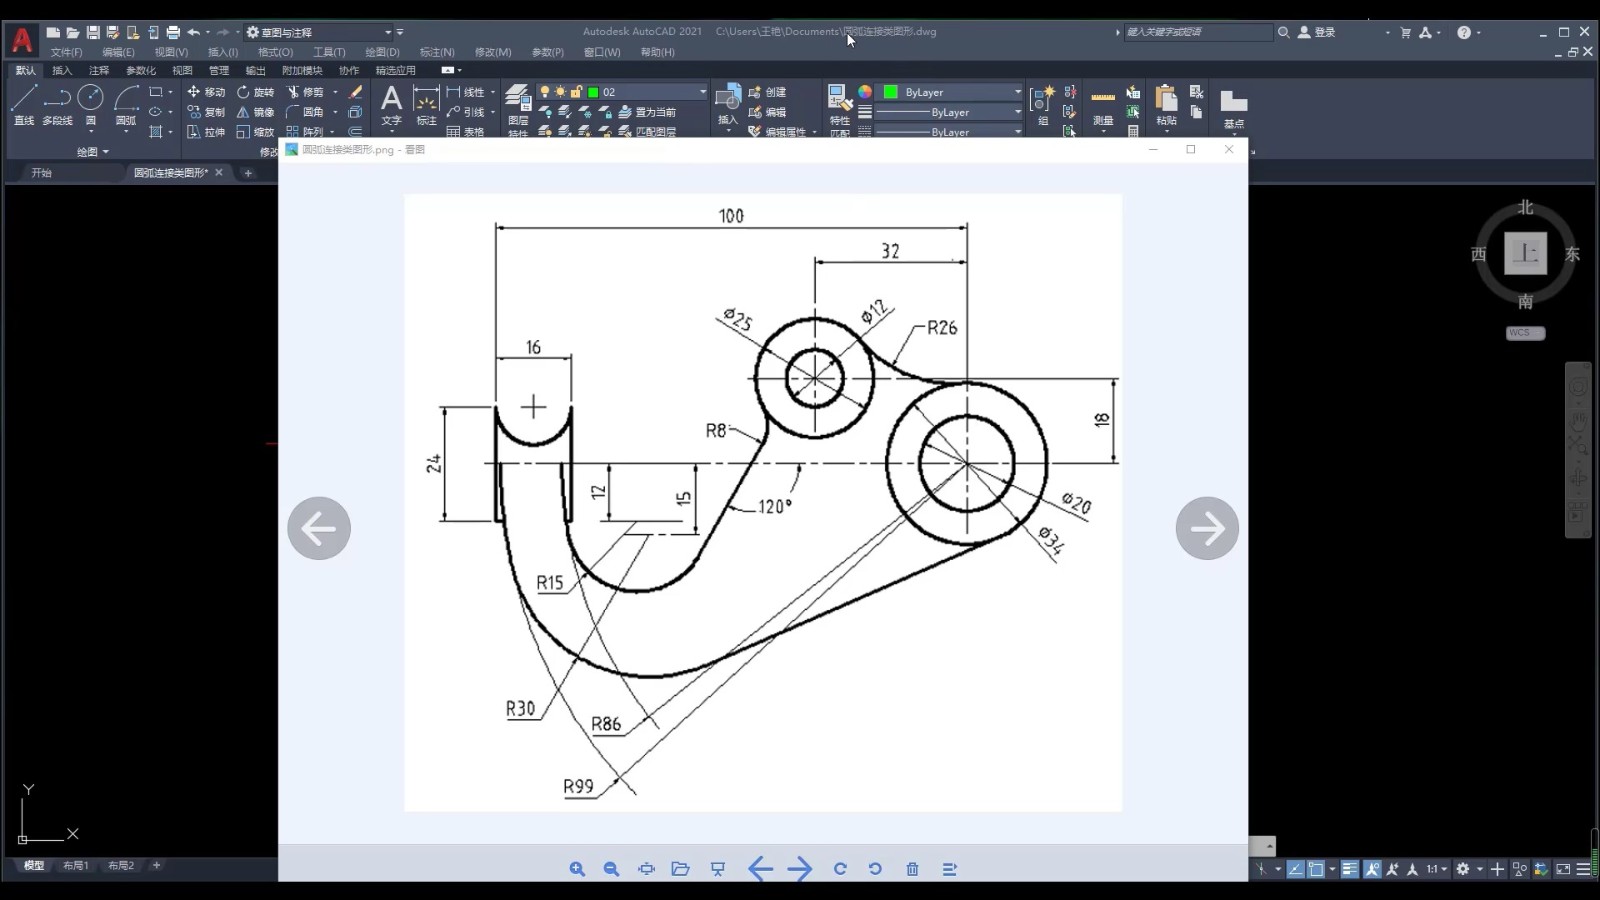1600x900 pixels.
Task: Click the Group (组) icon
Action: [1042, 104]
